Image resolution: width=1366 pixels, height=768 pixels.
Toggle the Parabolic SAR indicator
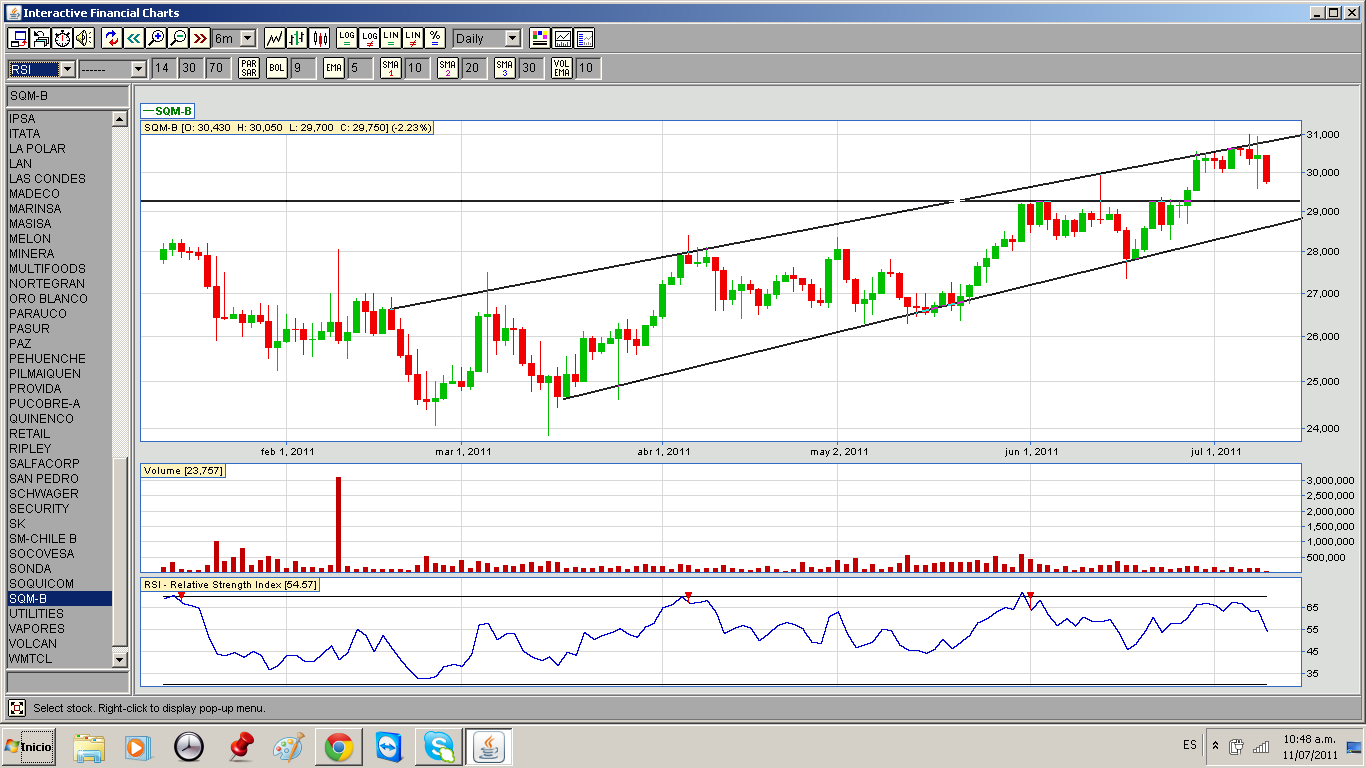coord(249,68)
